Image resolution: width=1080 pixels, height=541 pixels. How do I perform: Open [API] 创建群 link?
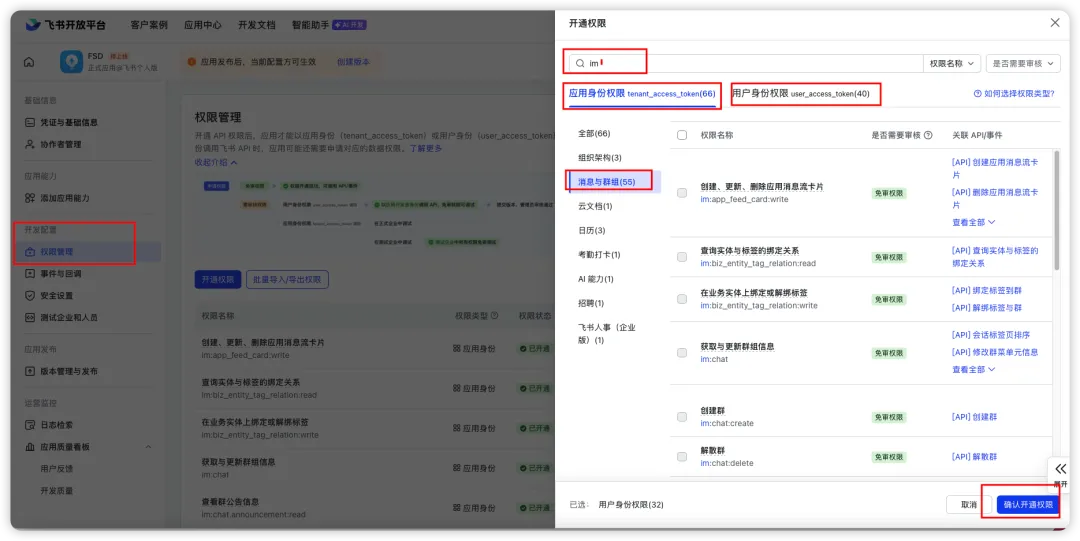coord(974,417)
